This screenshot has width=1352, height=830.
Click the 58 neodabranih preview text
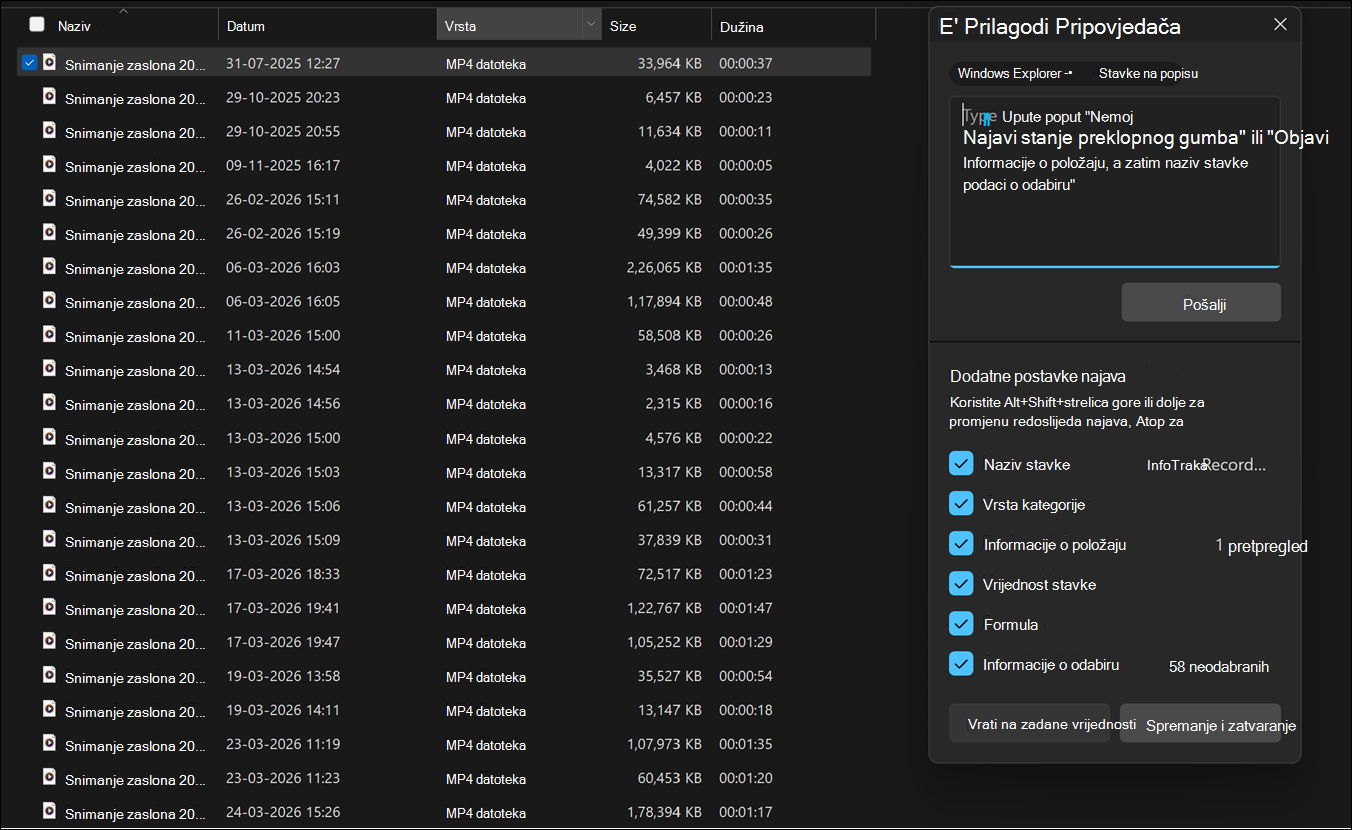[x=1219, y=666]
